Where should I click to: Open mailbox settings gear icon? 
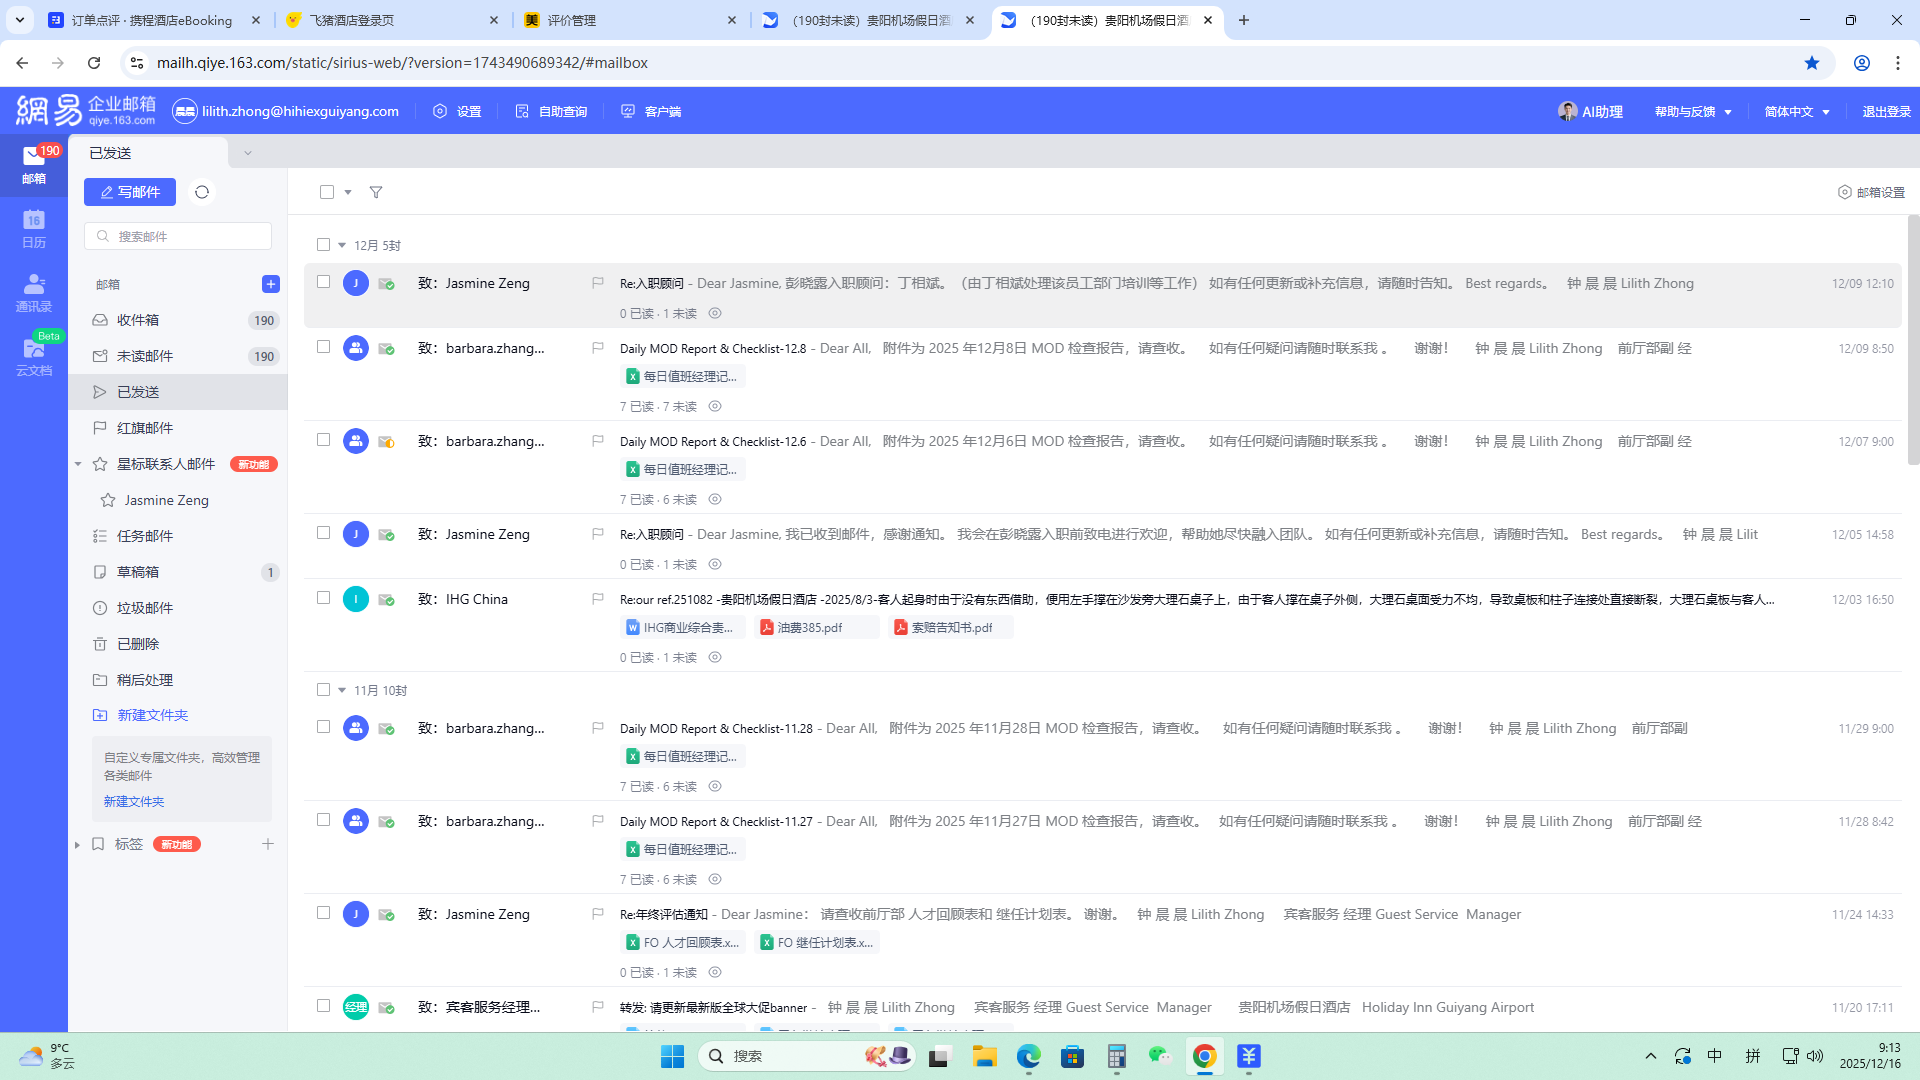tap(1844, 192)
